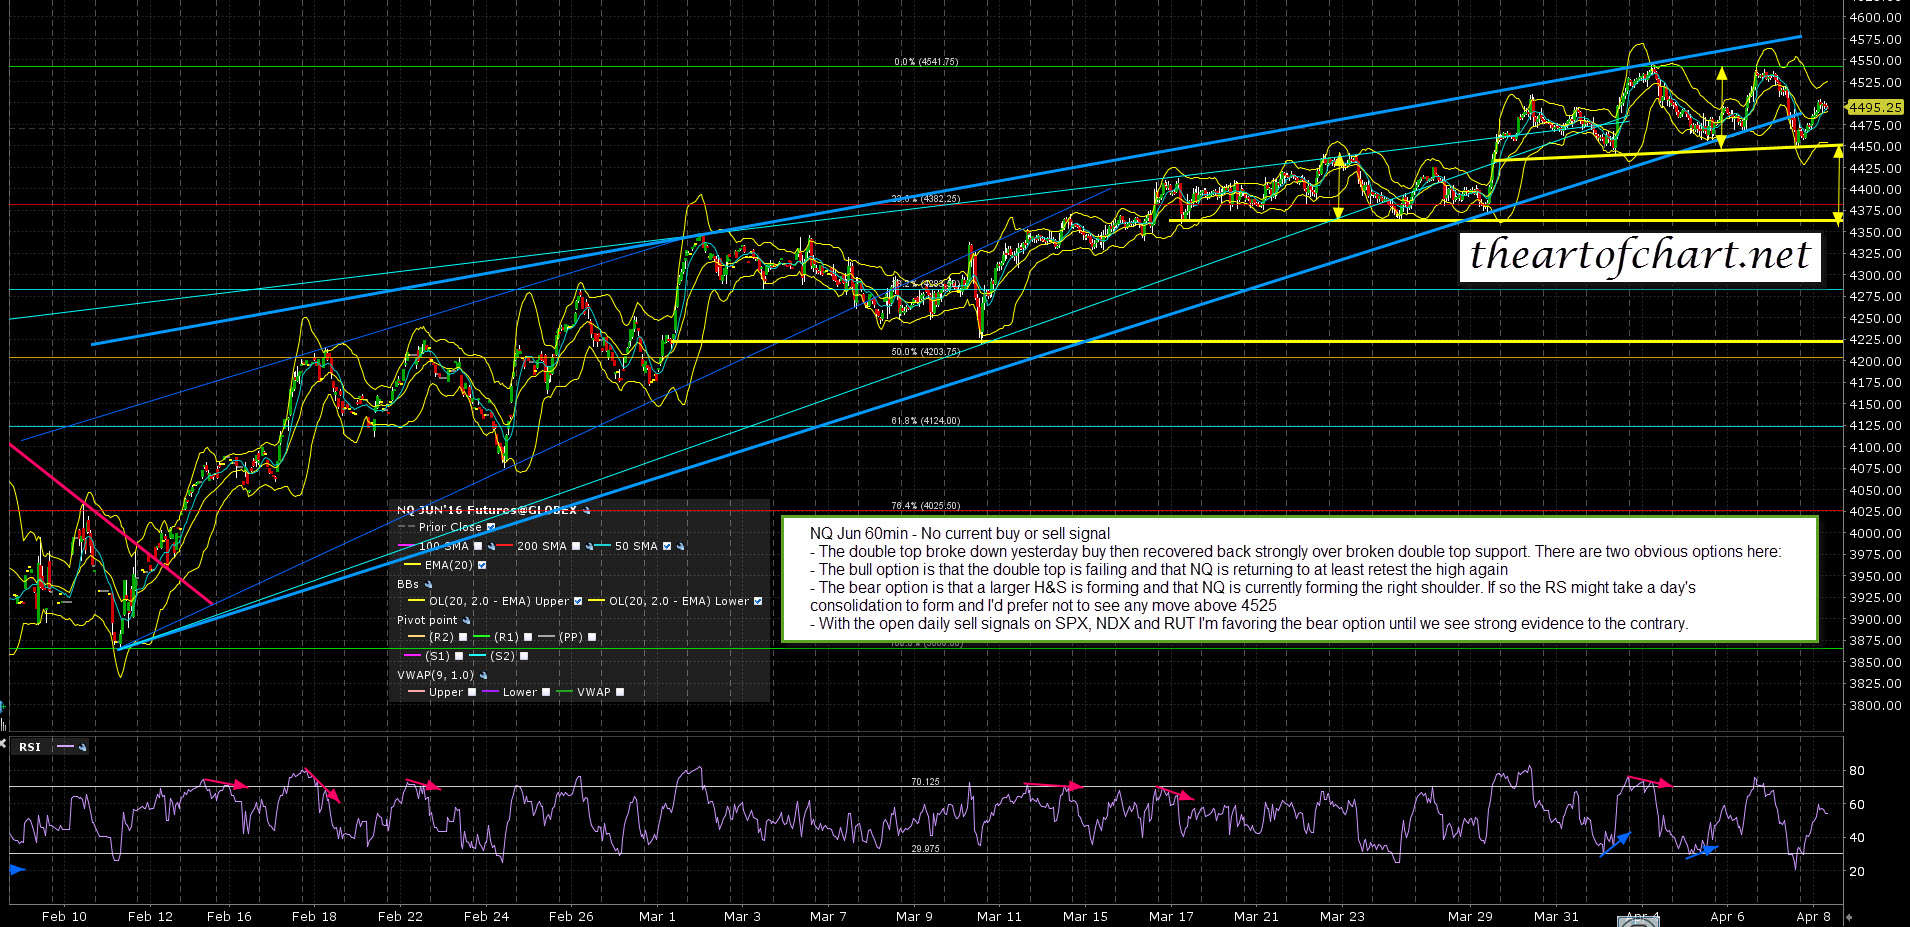Screen dimensions: 1910x927
Task: Toggle the Bollinger Upper band checkbox
Action: [x=577, y=601]
